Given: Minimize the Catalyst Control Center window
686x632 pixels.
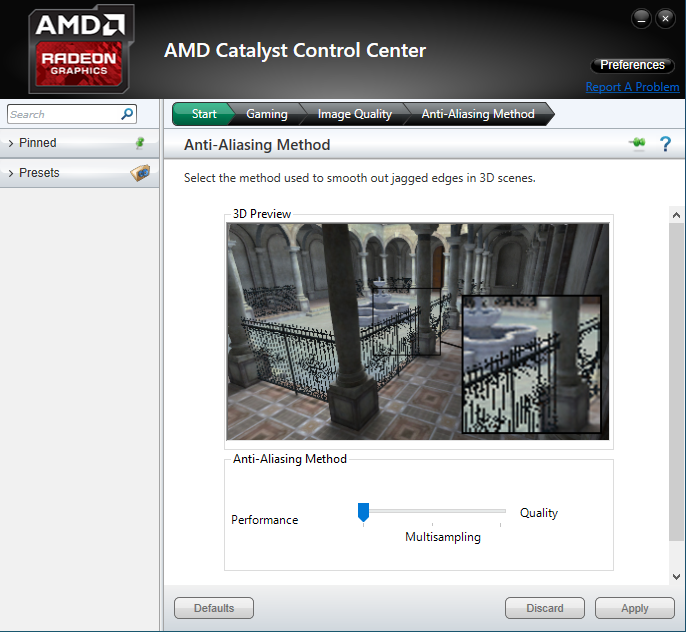Looking at the screenshot, I should point(641,19).
